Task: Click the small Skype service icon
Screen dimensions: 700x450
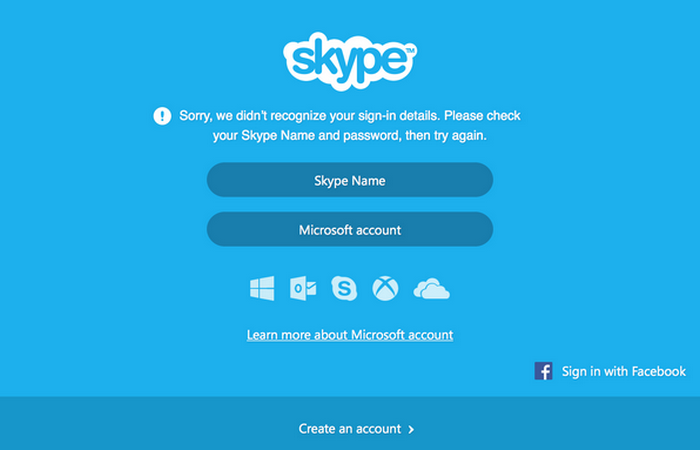Action: pos(344,289)
